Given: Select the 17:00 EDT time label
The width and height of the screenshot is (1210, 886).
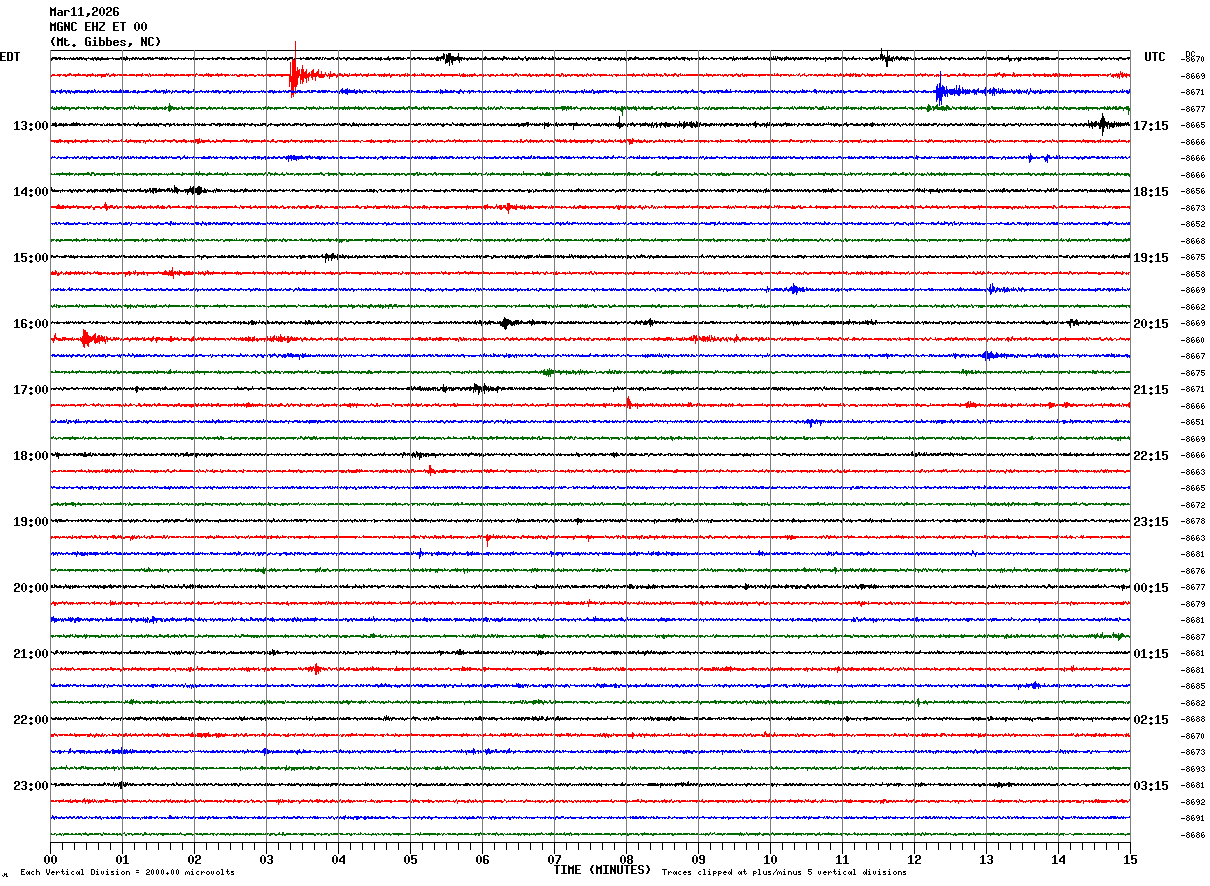Looking at the screenshot, I should [30, 390].
